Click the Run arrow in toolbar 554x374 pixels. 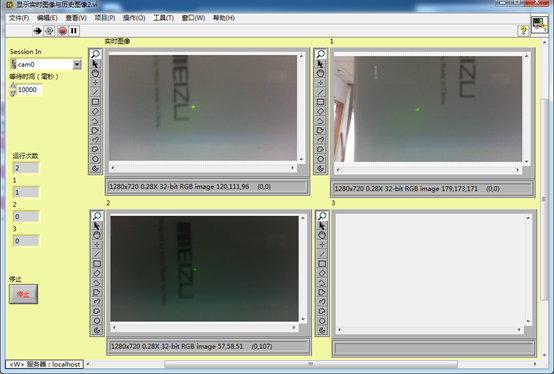tap(37, 31)
